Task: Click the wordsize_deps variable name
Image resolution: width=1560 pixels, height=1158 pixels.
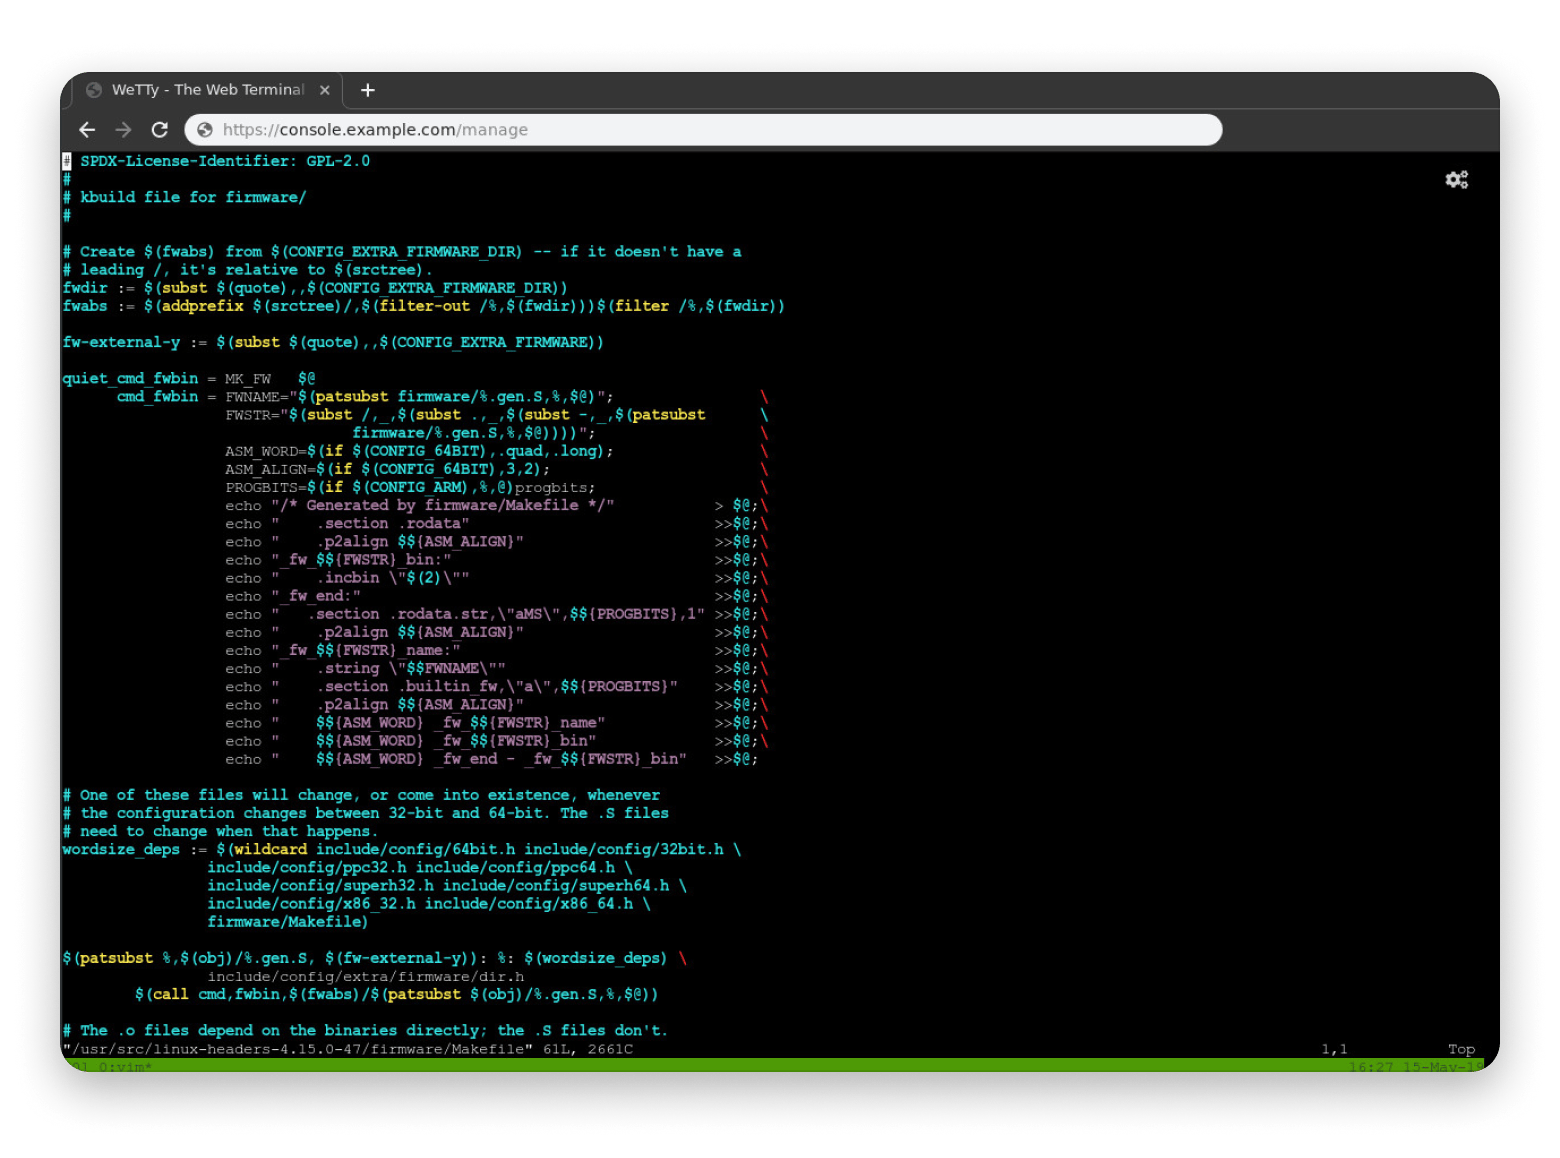Action: tap(120, 849)
